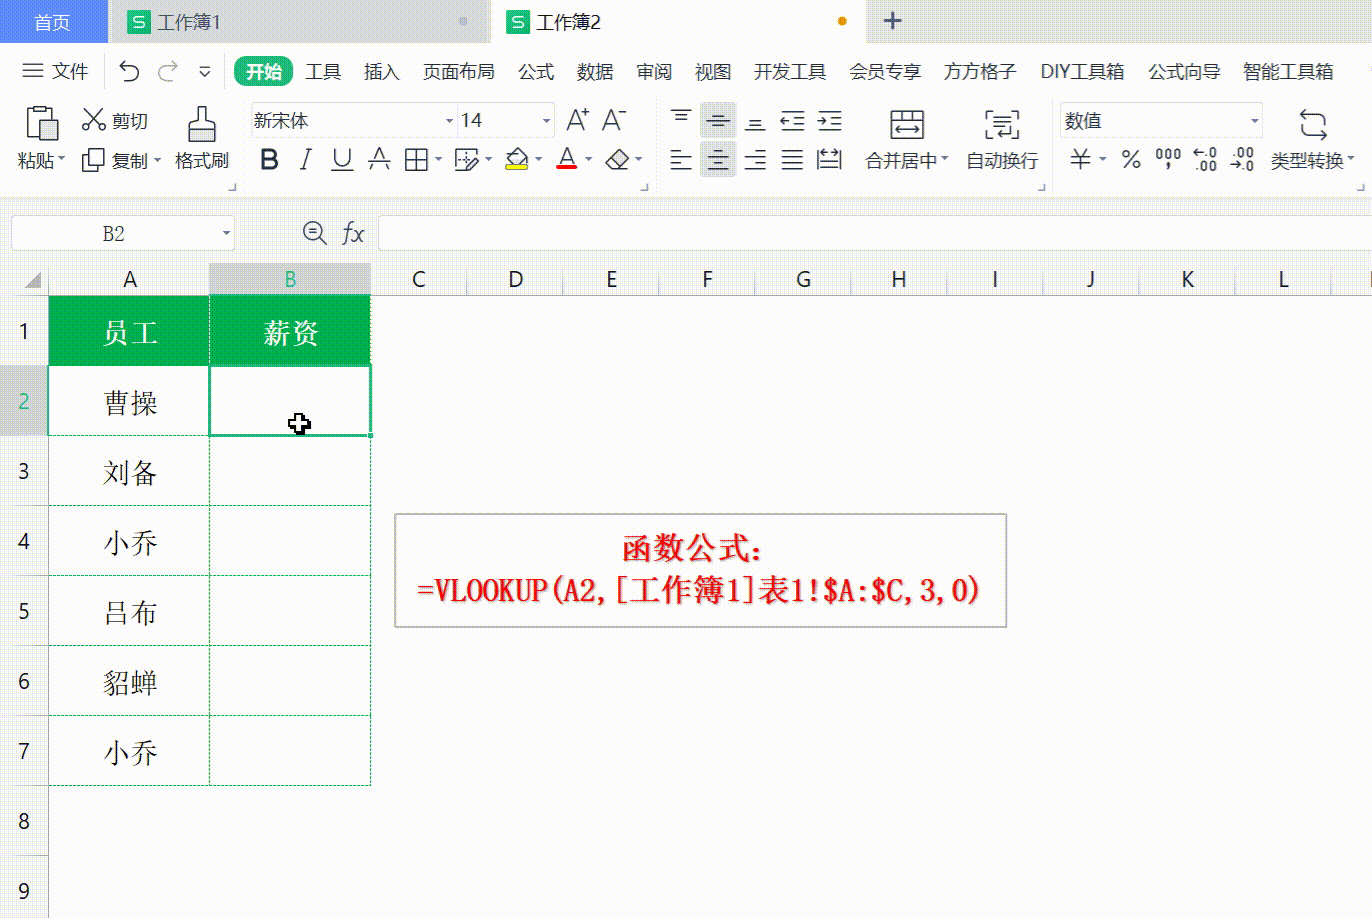
Task: Click the 薪资 header cell
Action: [290, 331]
